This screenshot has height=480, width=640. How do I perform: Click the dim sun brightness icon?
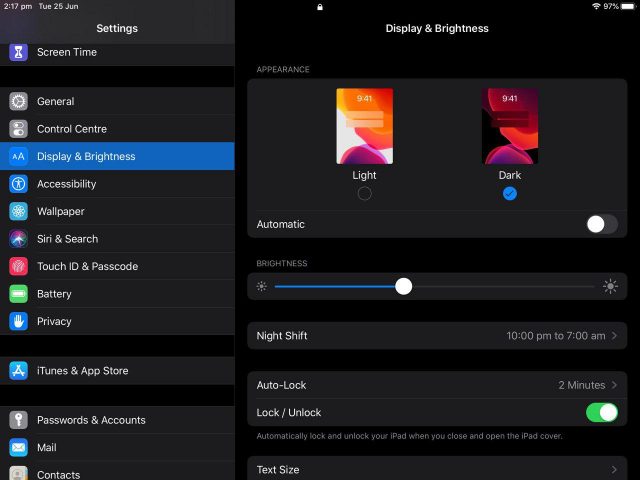[x=262, y=287]
